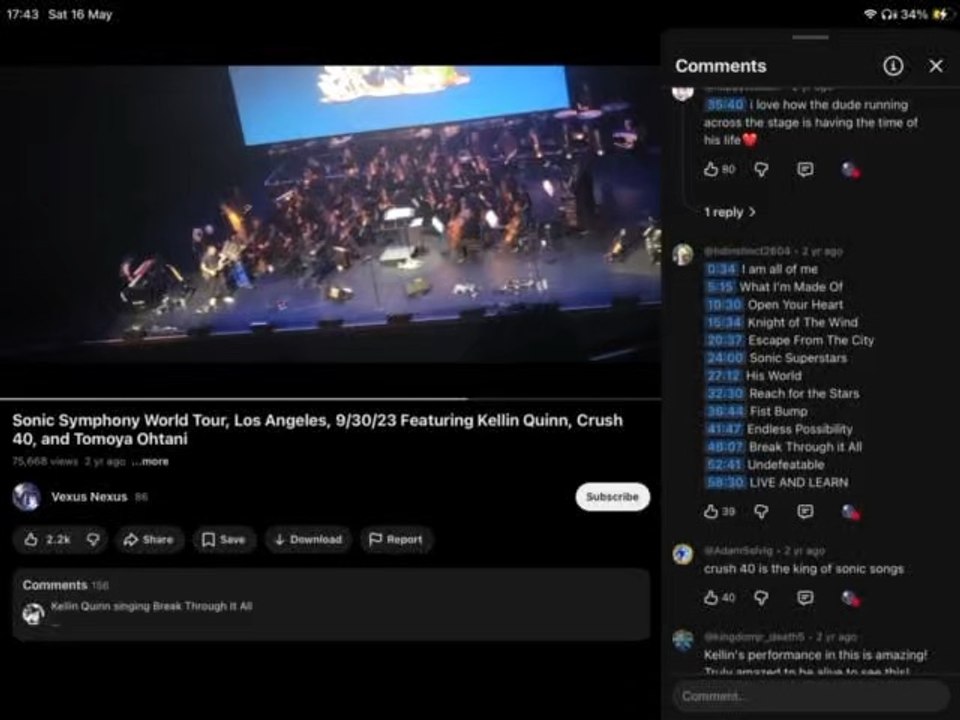
Task: Jump to 10:30 Open Your Heart
Action: [x=724, y=305]
